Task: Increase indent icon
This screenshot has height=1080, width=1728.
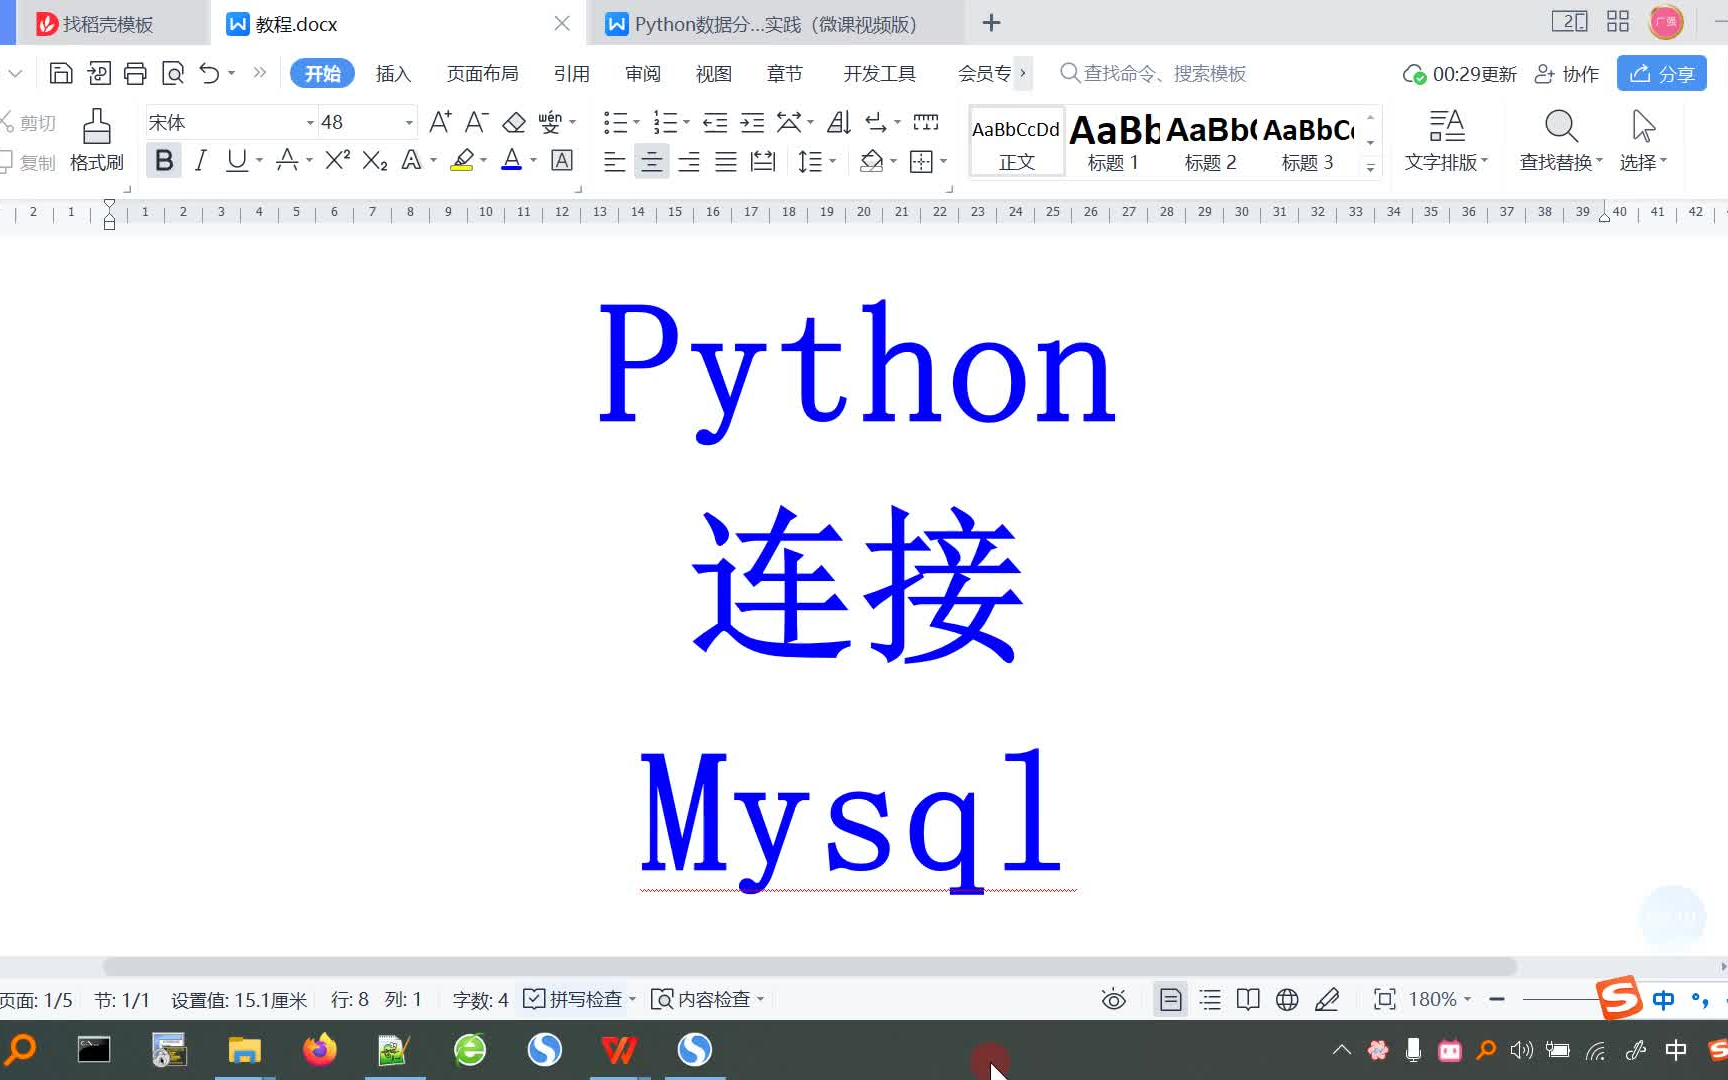Action: tap(752, 122)
